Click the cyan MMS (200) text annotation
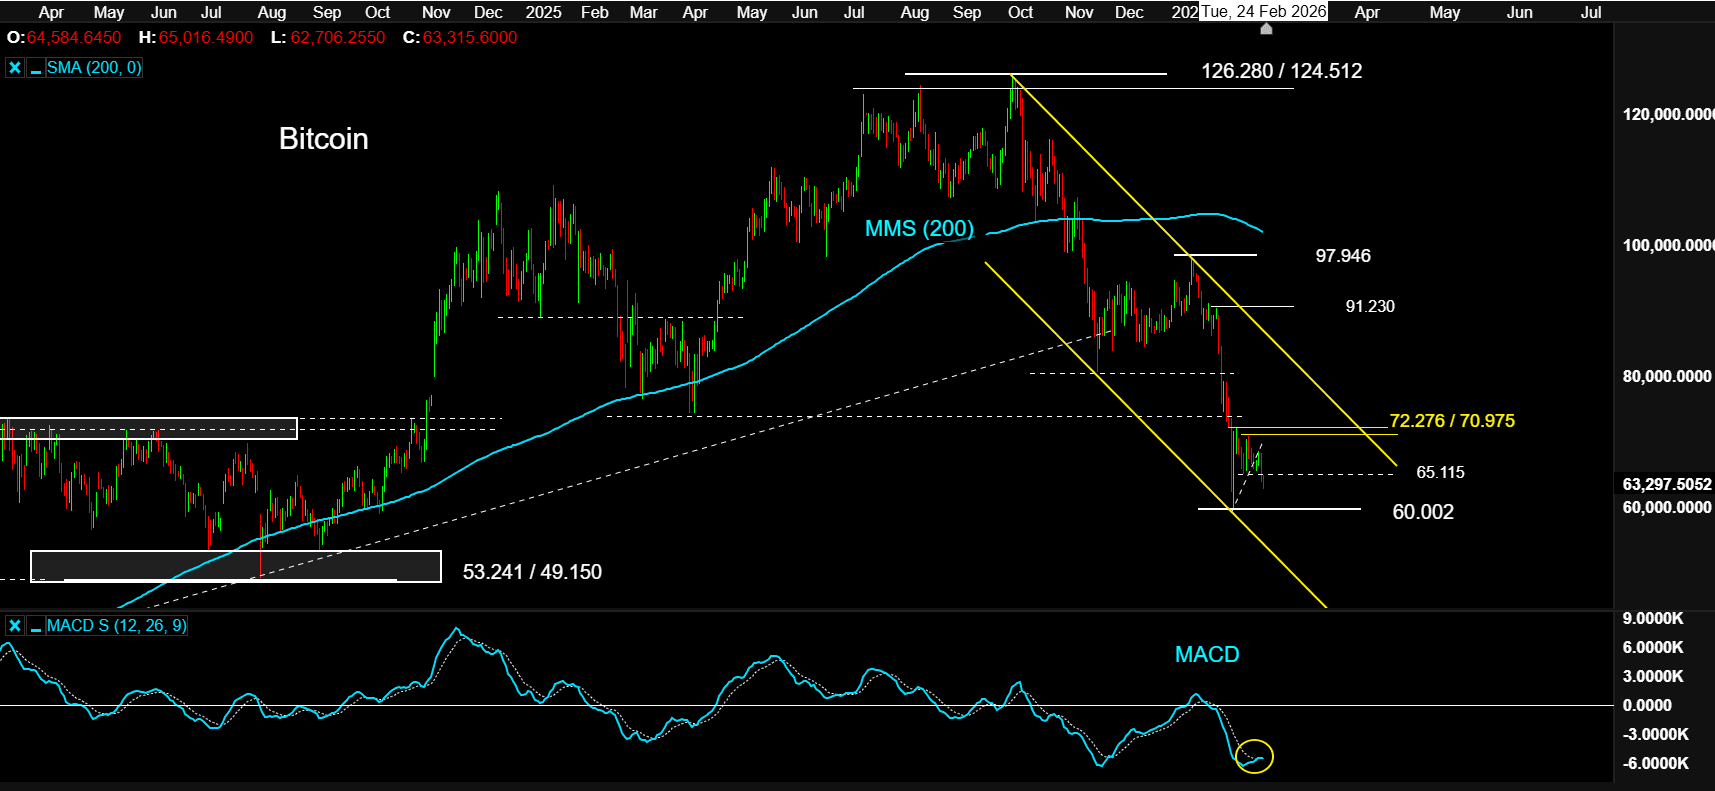 (919, 229)
